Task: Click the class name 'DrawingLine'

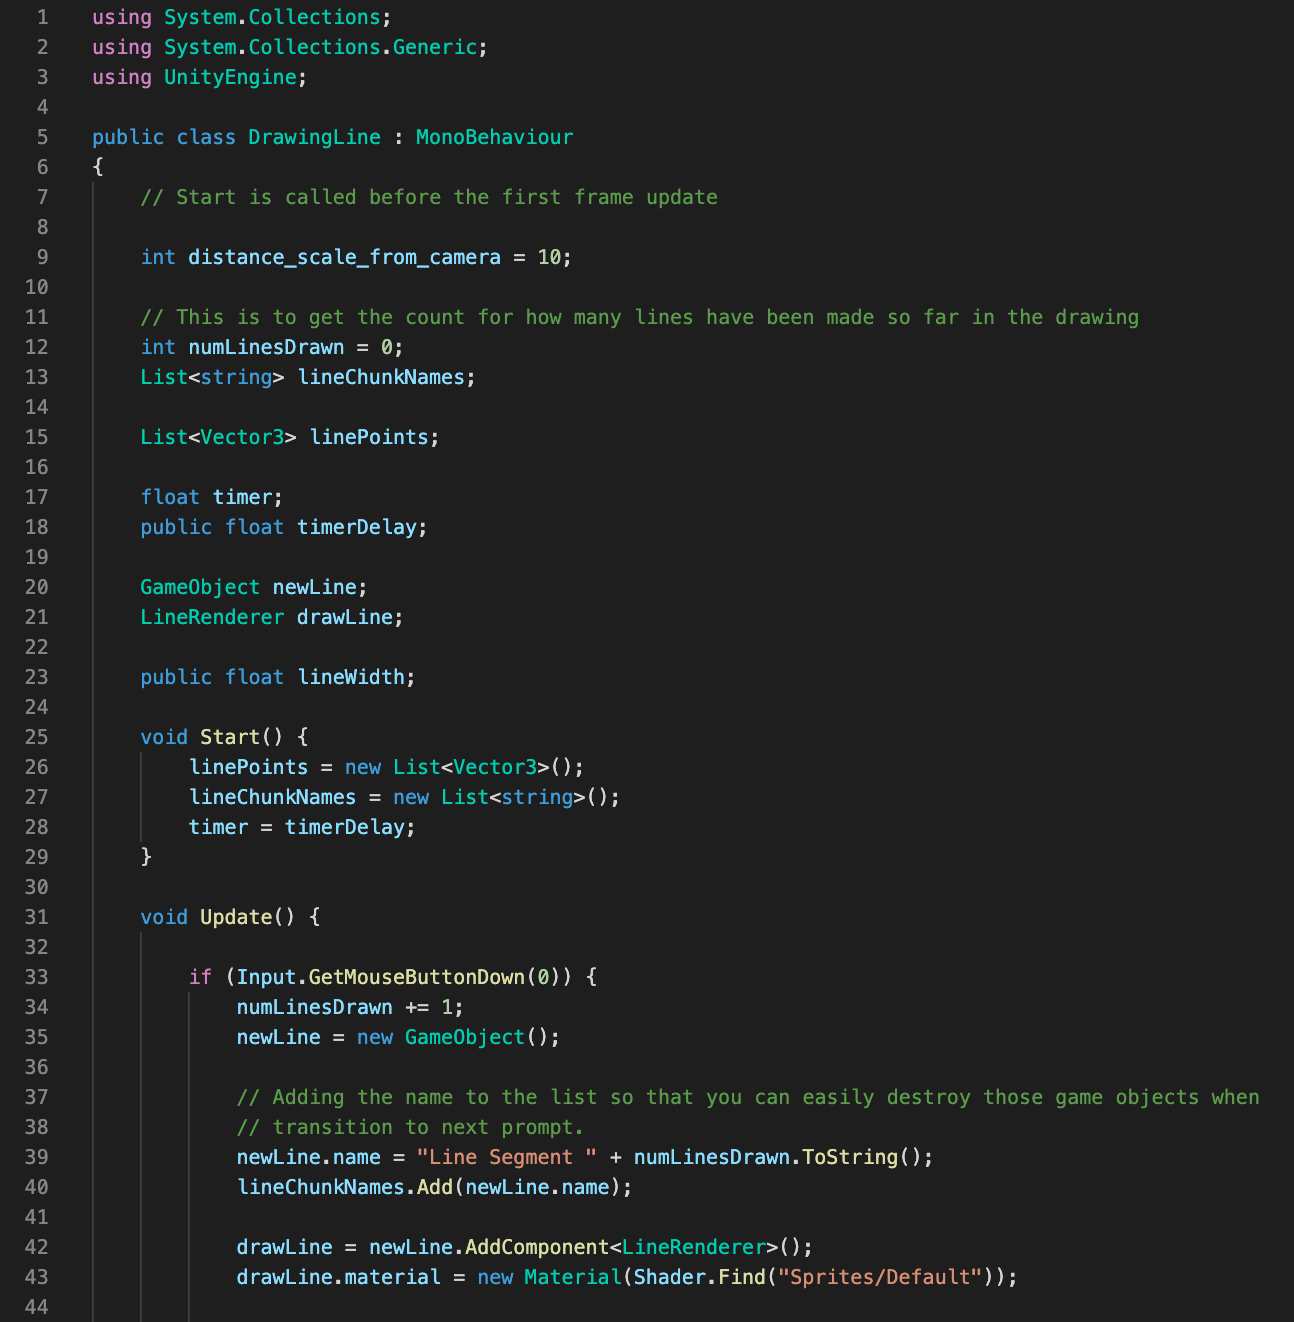Action: 314,137
